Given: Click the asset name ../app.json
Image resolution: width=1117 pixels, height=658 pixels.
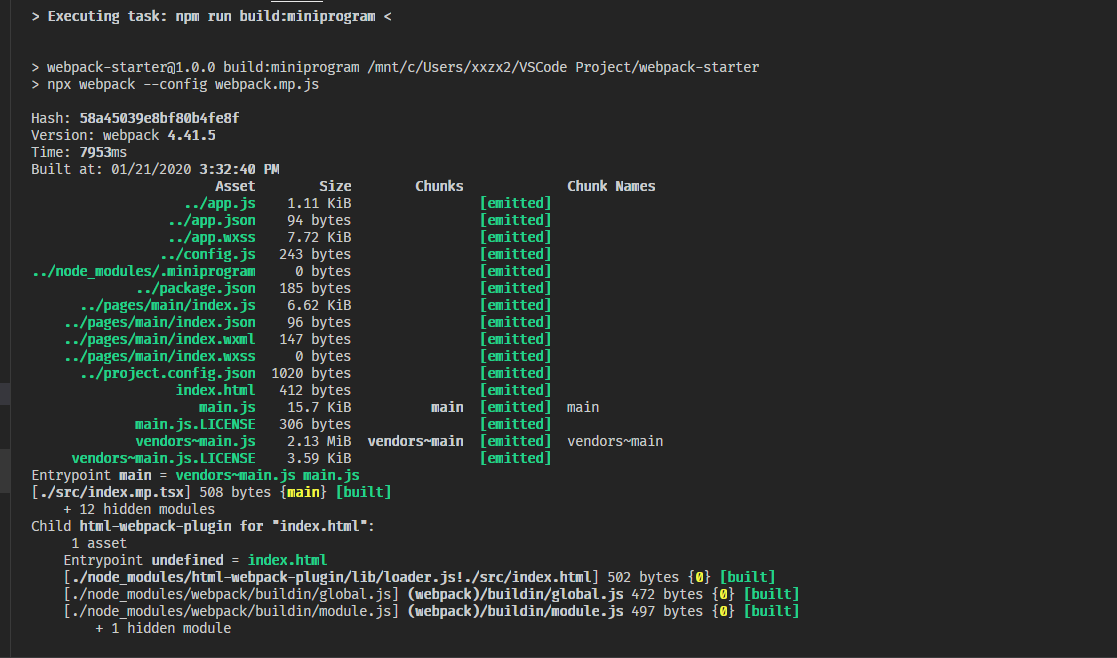Looking at the screenshot, I should (x=212, y=221).
